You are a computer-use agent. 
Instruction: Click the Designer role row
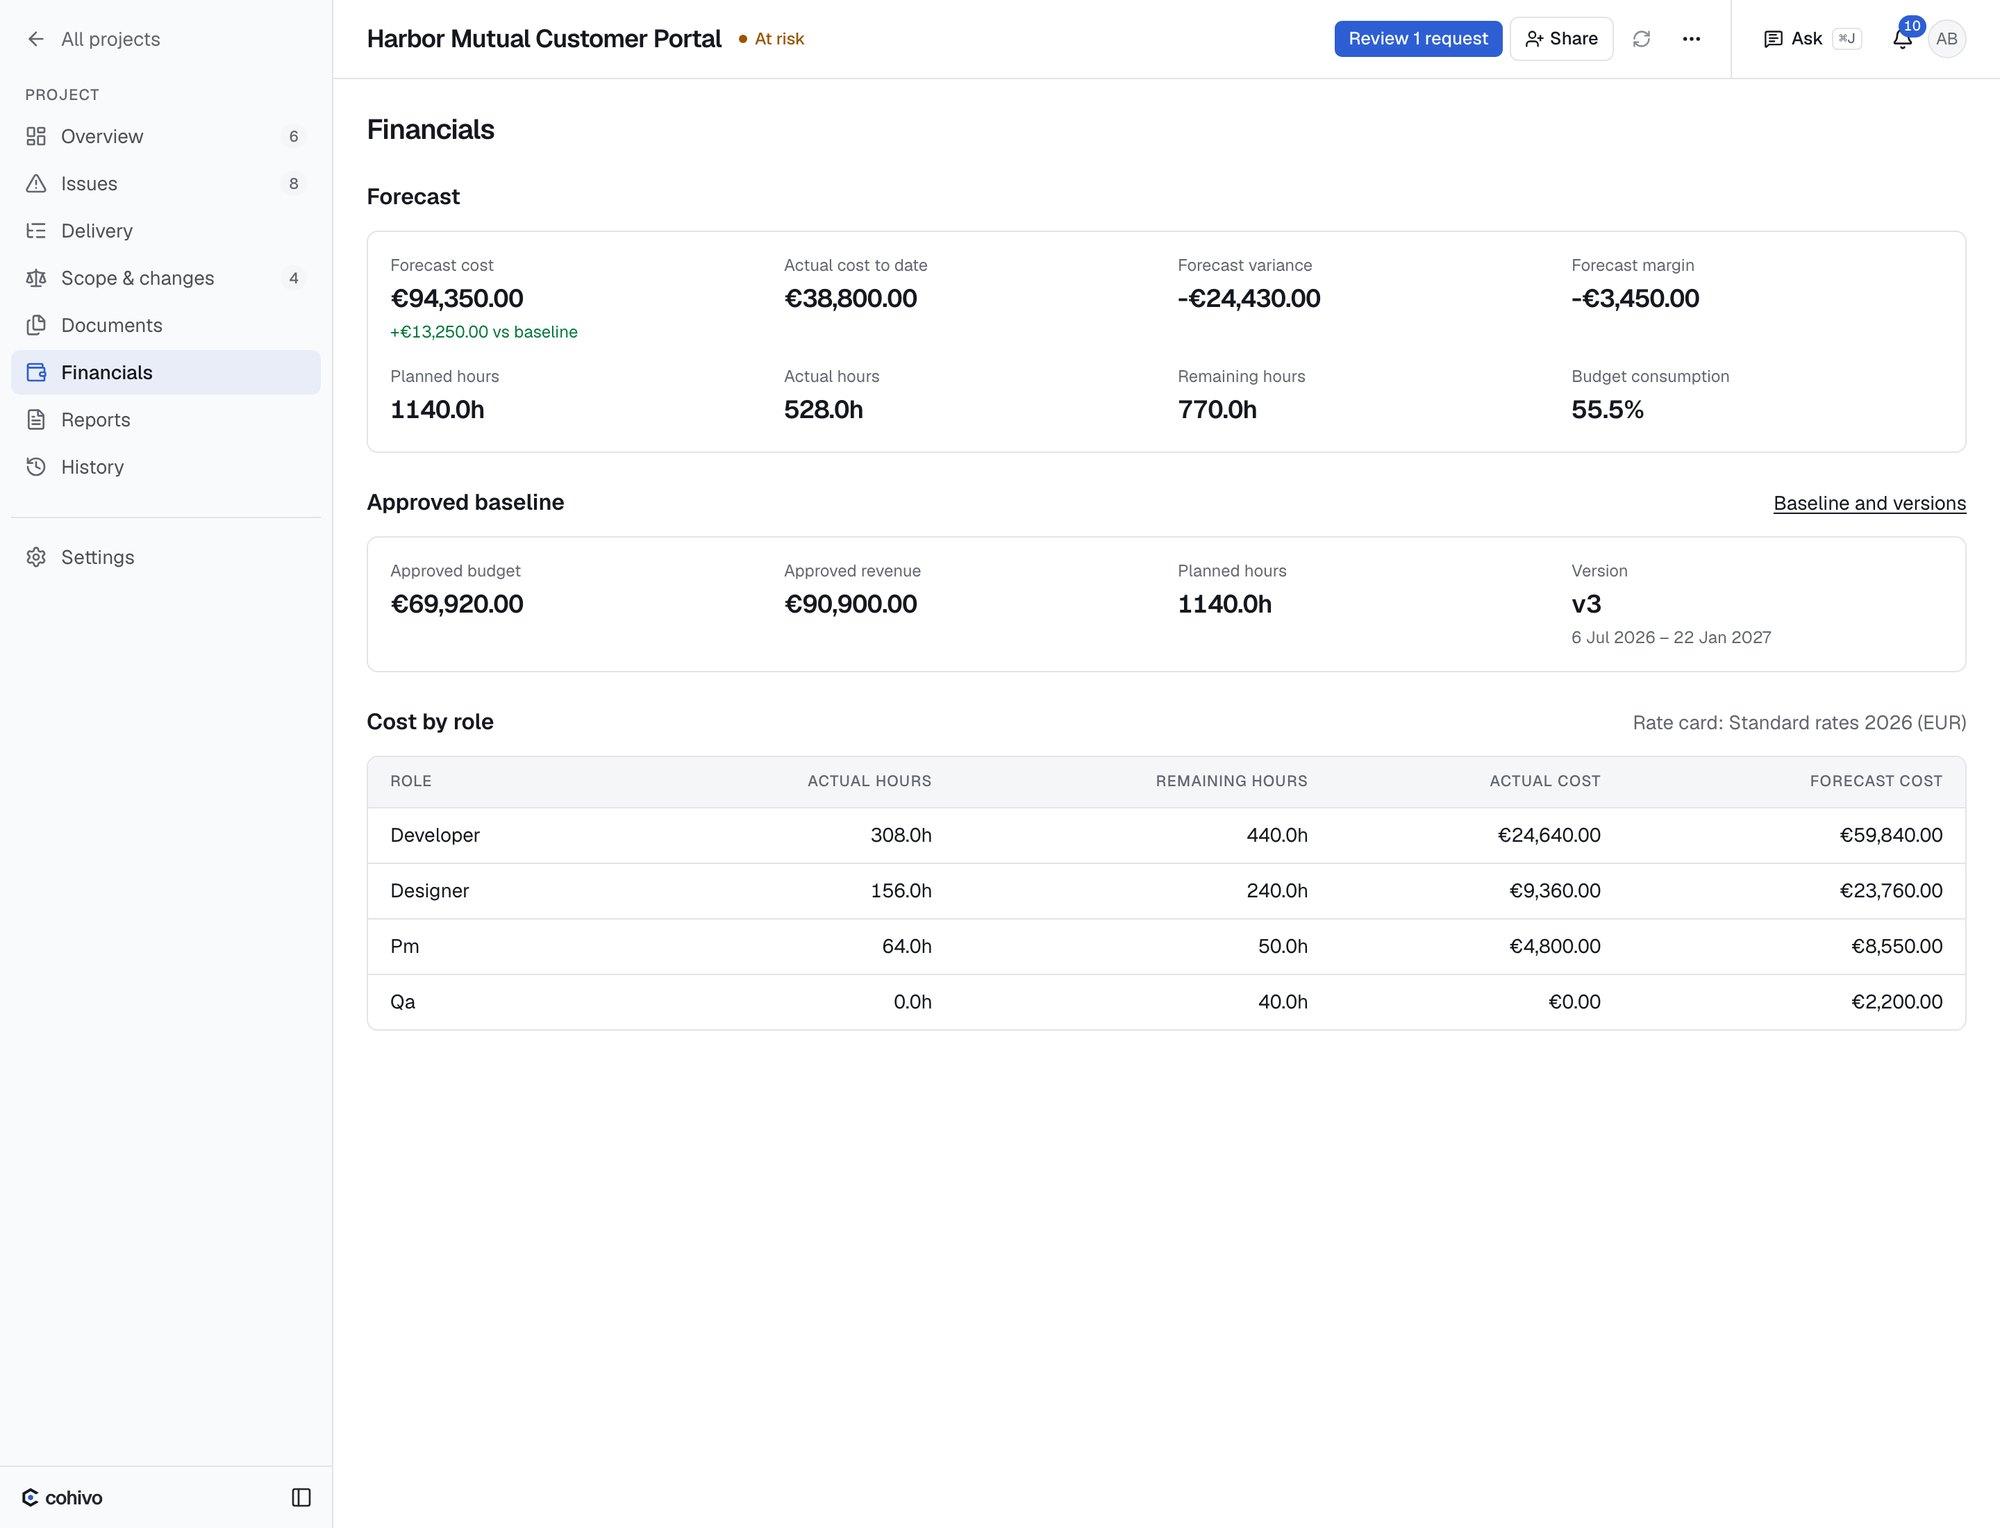coord(1166,891)
